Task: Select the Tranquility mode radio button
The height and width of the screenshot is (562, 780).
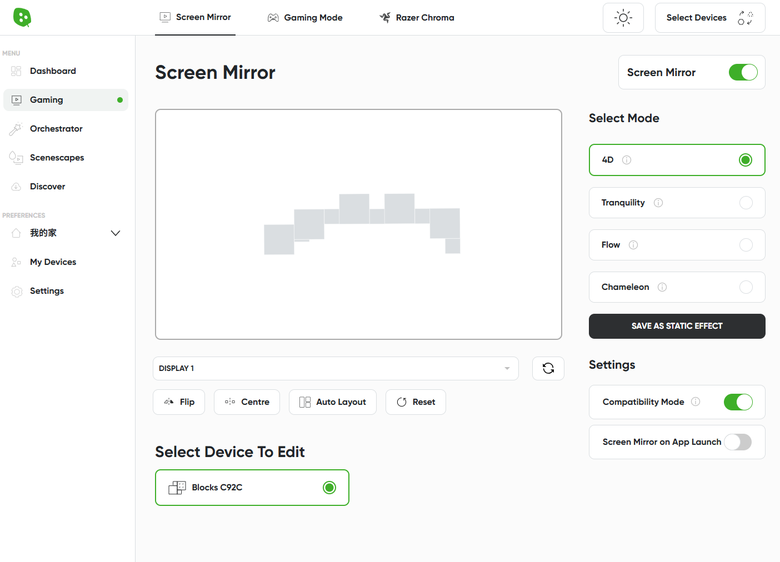Action: point(746,202)
